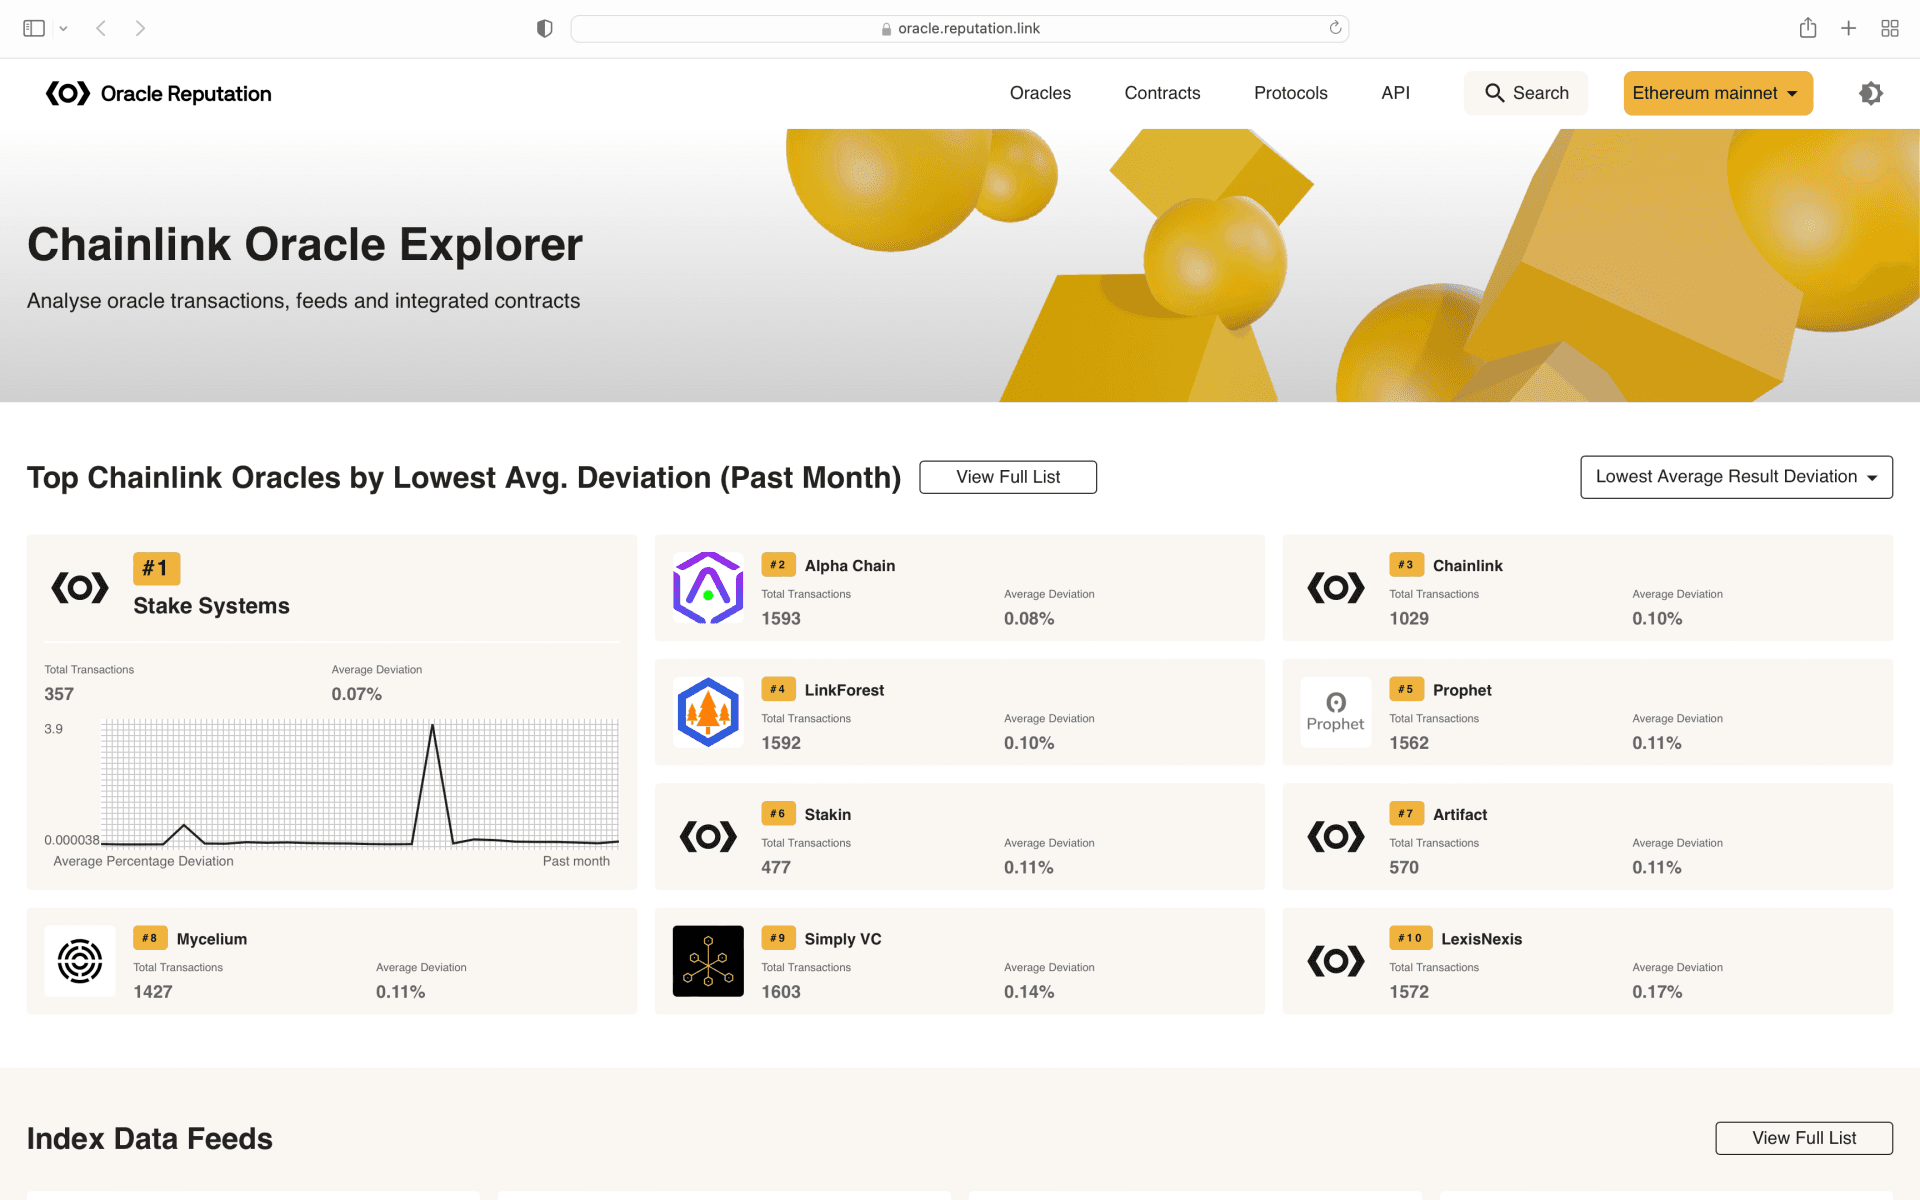Click Artifact's 570 transactions value
The image size is (1920, 1200).
(x=1404, y=868)
